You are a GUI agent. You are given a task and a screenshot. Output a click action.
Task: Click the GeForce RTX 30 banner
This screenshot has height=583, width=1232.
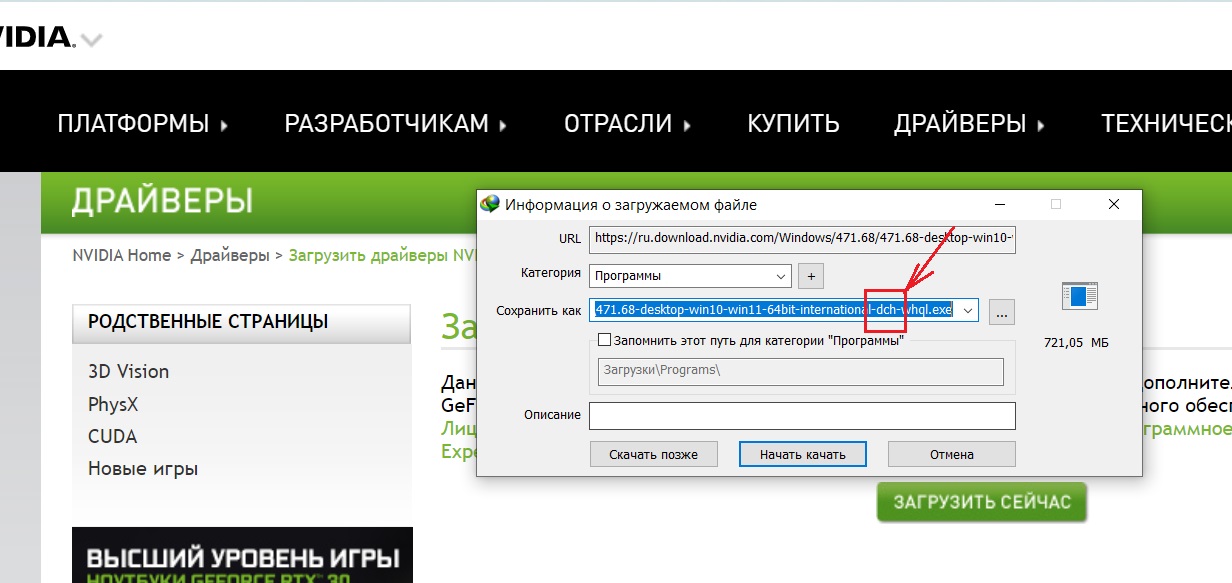pyautogui.click(x=242, y=555)
